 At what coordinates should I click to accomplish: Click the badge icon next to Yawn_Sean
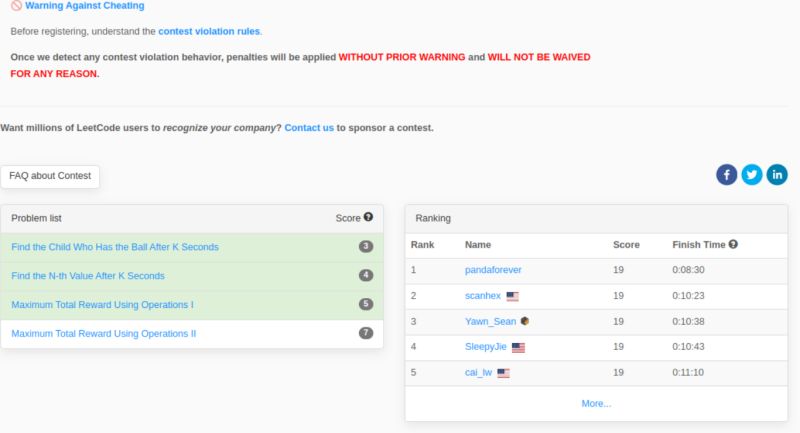tap(524, 321)
